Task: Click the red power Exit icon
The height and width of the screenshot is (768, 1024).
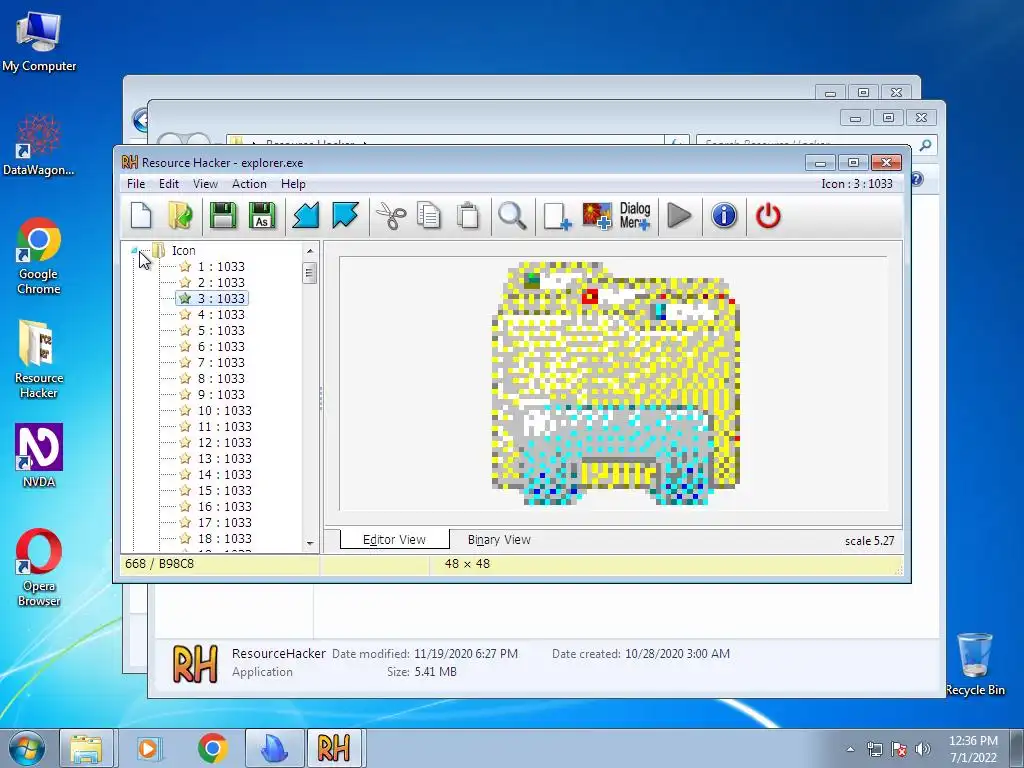Action: (768, 216)
